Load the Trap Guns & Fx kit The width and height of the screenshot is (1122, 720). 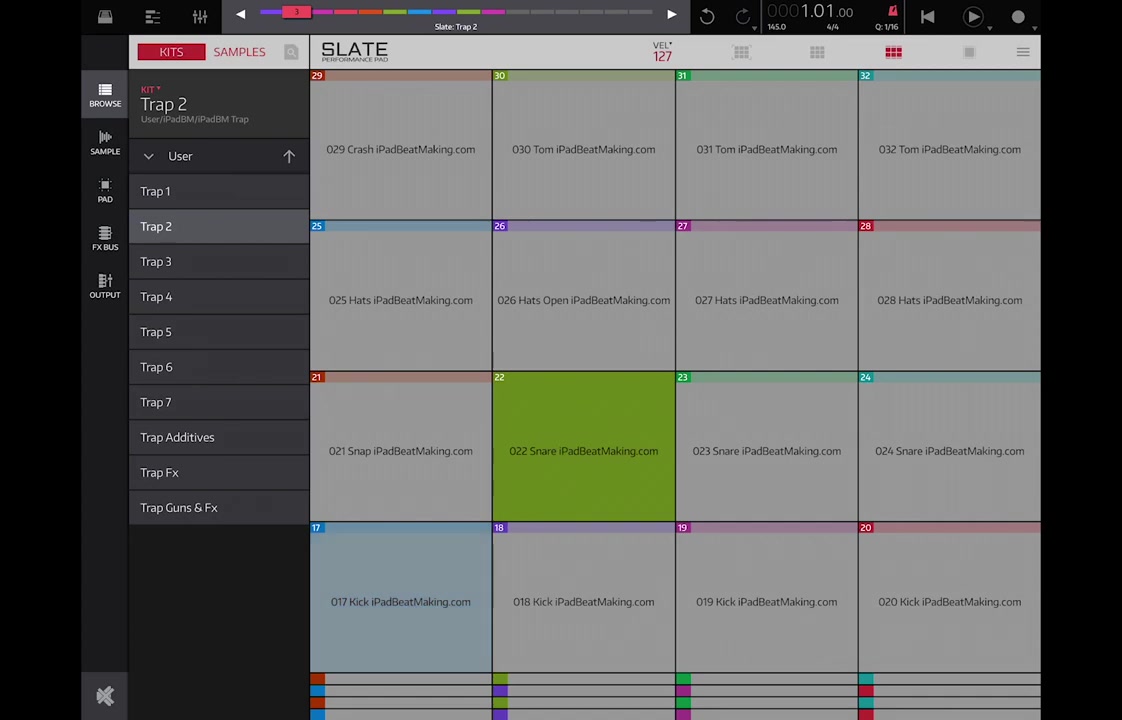point(179,508)
